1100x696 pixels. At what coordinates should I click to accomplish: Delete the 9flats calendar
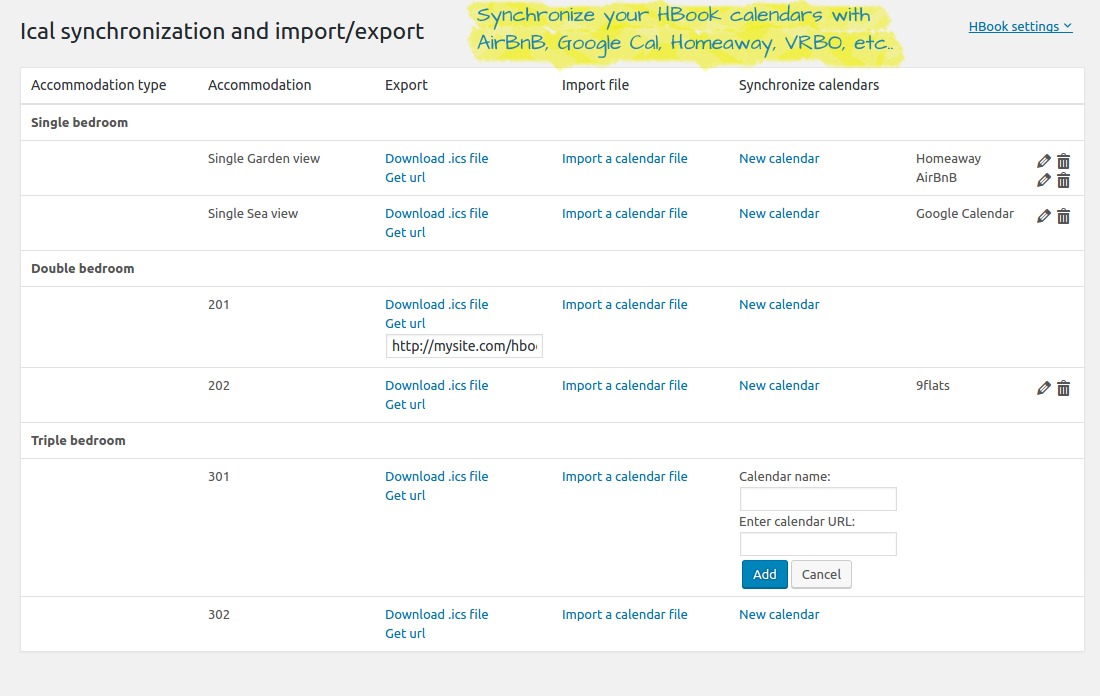click(x=1064, y=388)
